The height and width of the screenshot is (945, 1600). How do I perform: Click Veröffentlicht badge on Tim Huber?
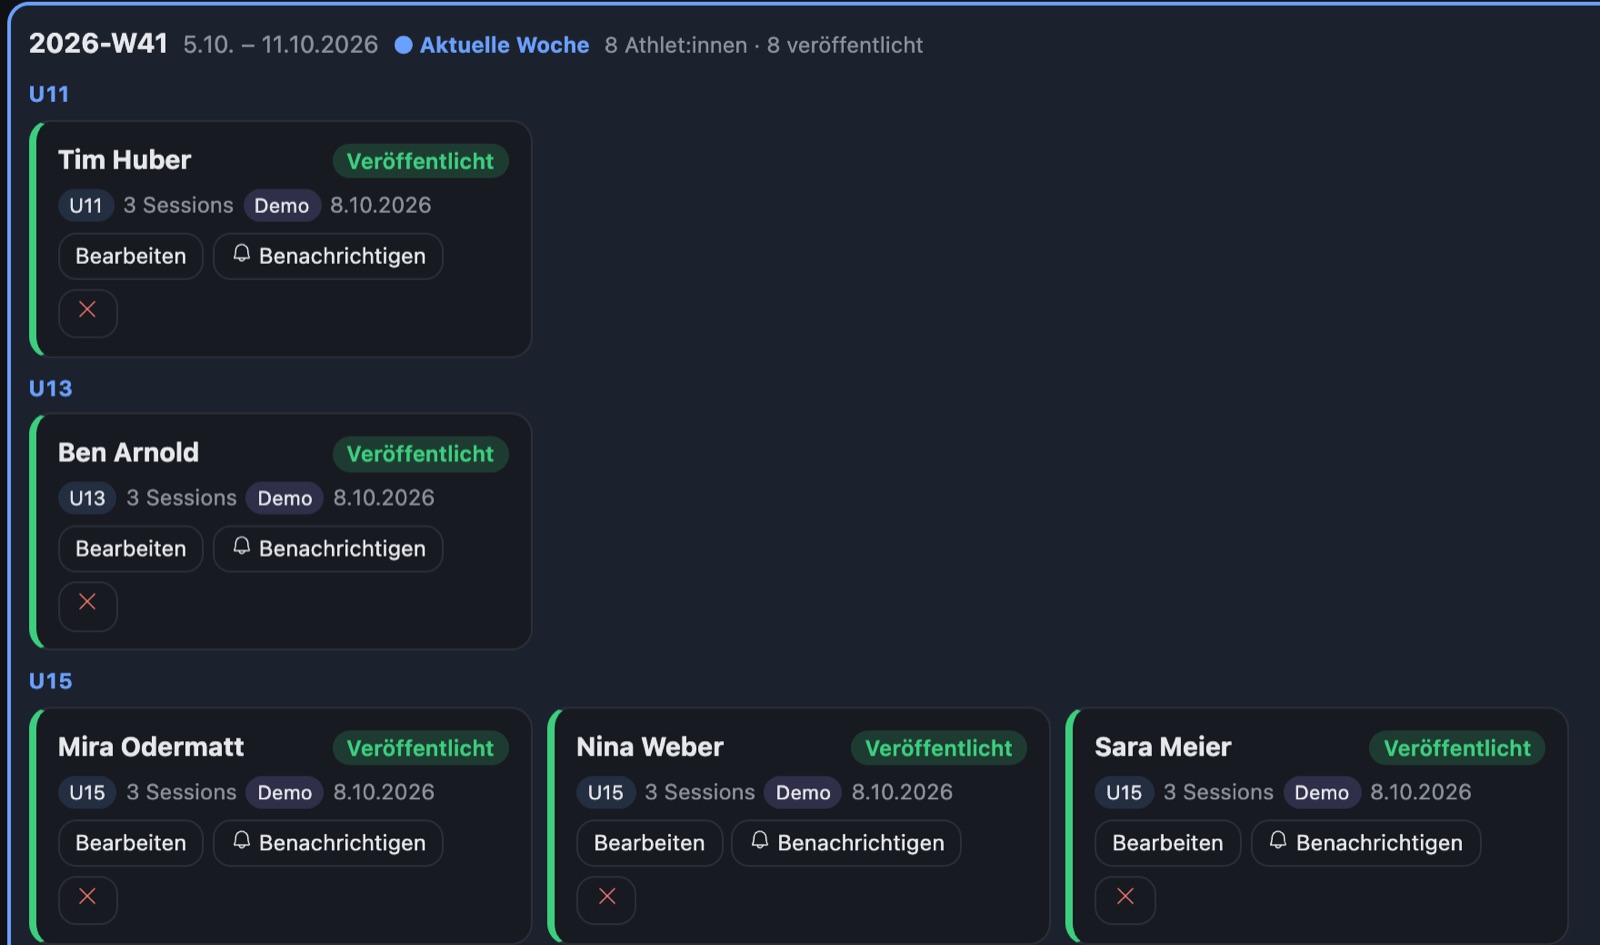[420, 161]
